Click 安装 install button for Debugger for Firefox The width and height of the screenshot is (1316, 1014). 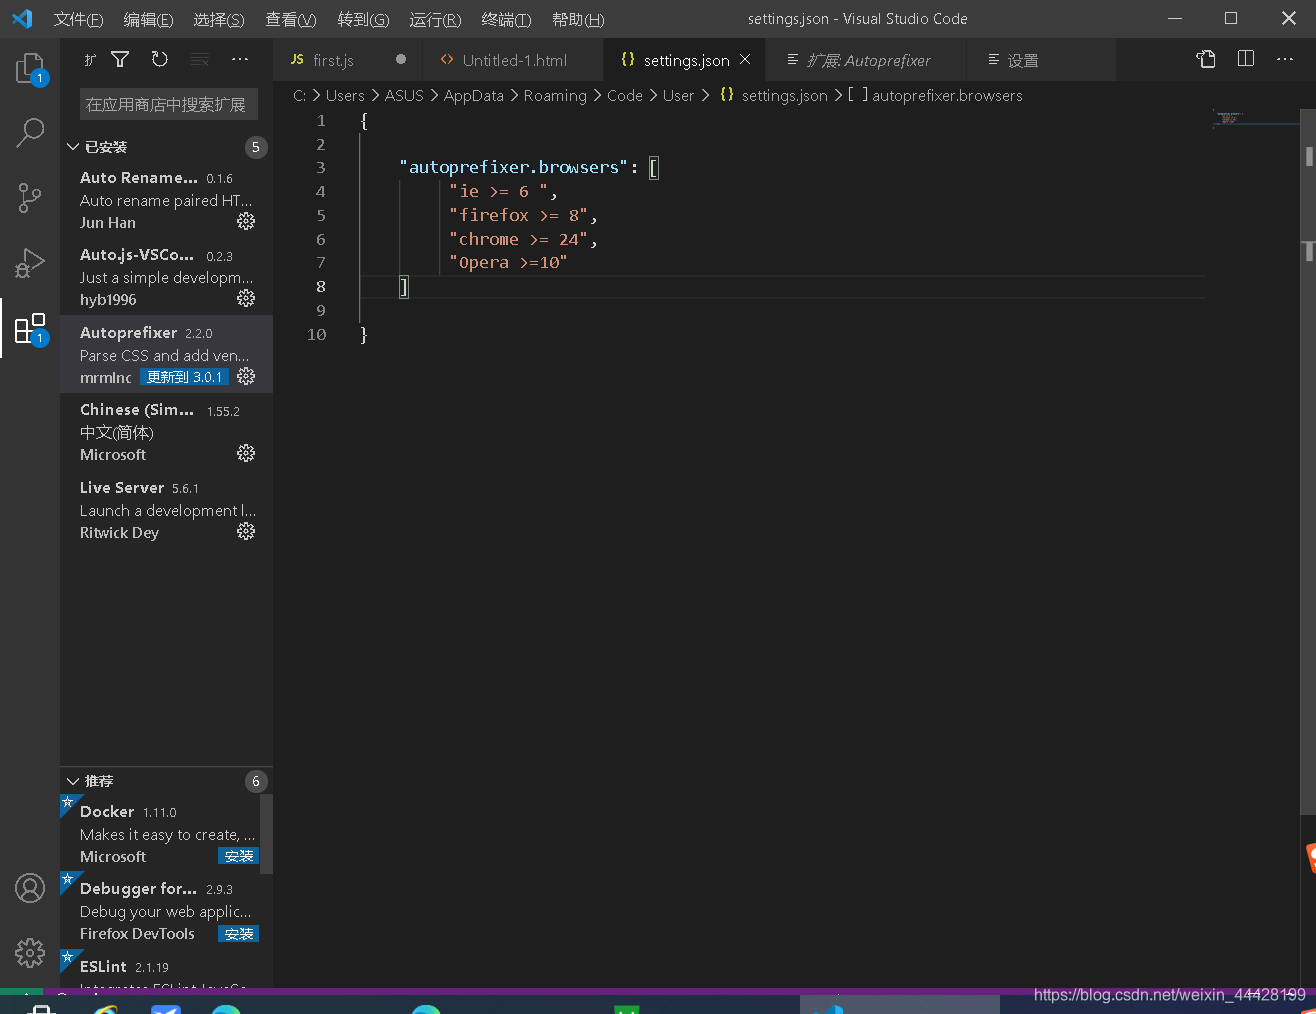click(239, 934)
